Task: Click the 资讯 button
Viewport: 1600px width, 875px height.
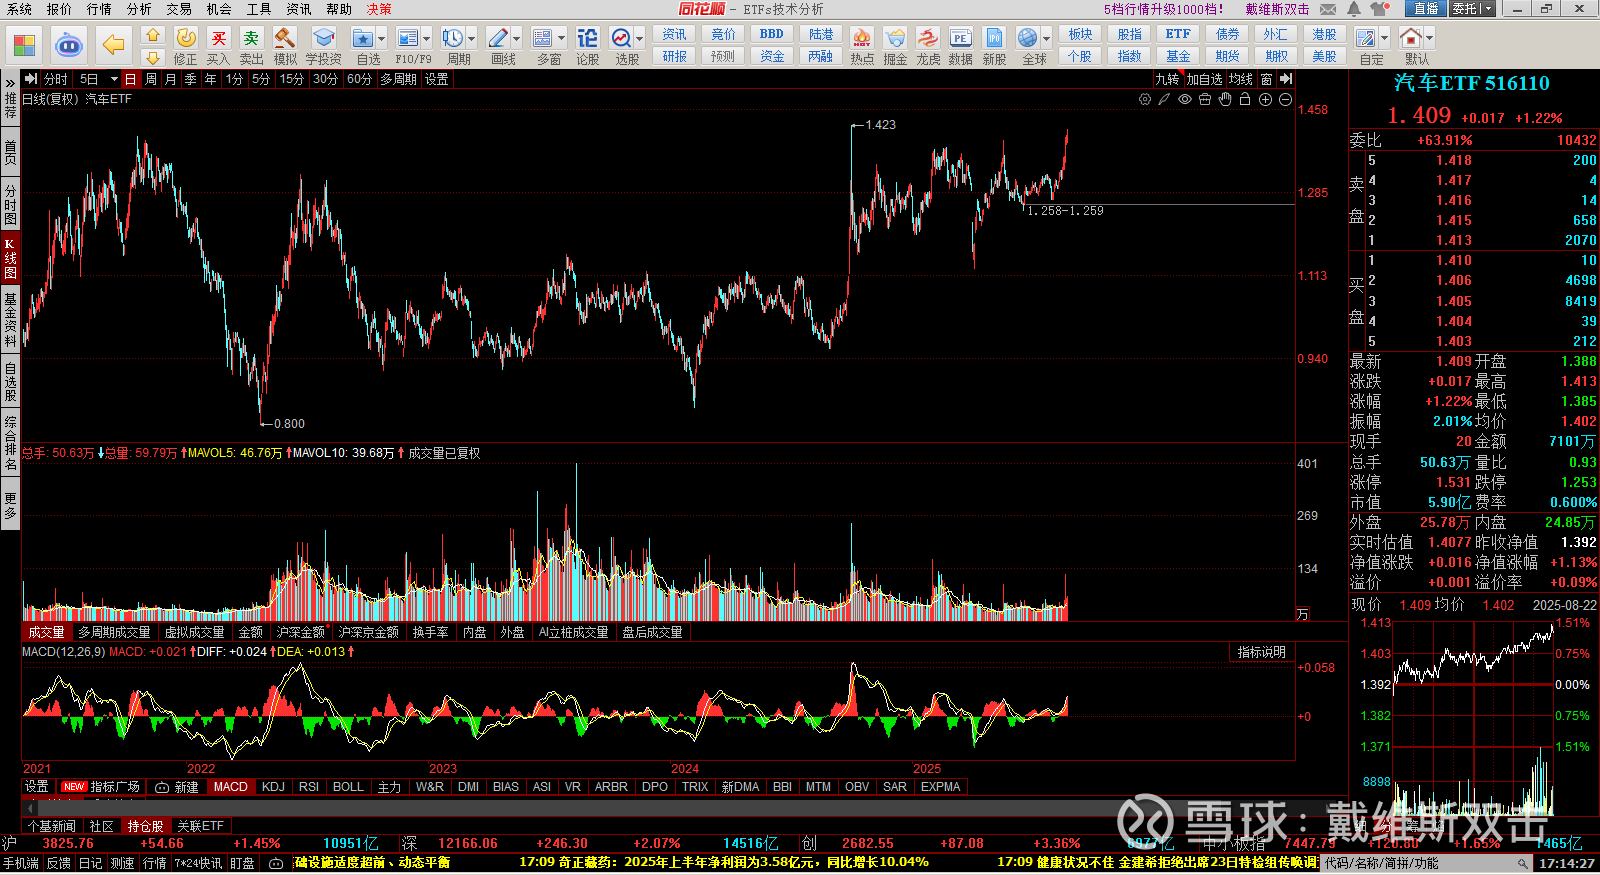Action: point(675,35)
